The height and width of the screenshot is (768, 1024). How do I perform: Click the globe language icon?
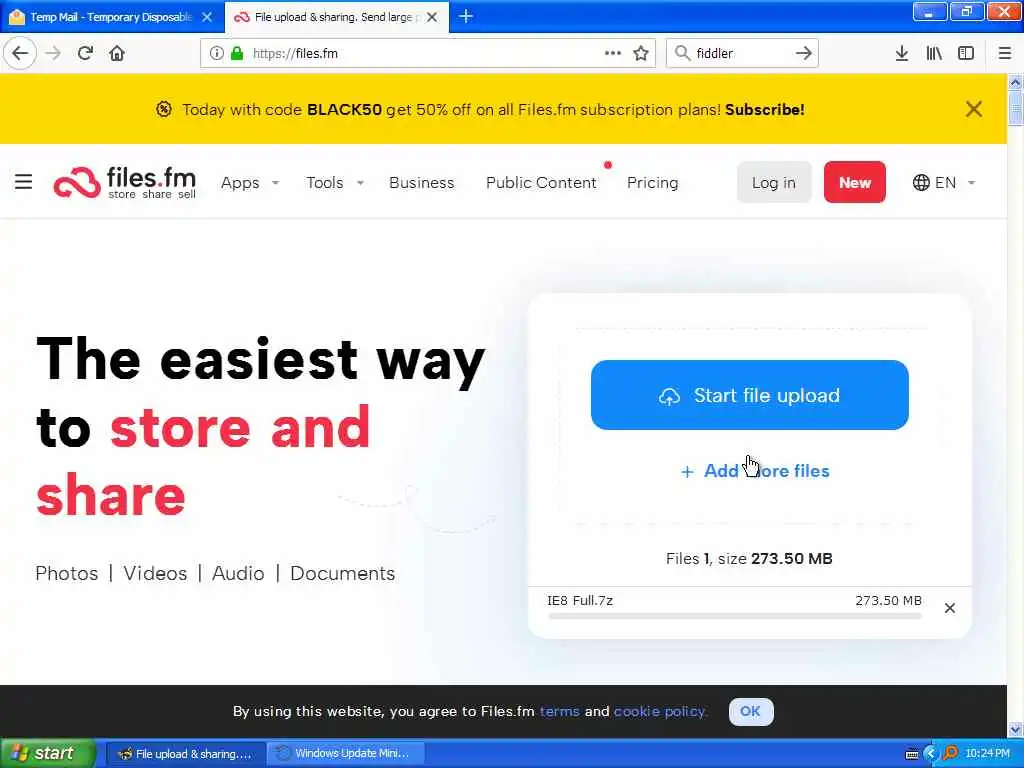[x=921, y=182]
